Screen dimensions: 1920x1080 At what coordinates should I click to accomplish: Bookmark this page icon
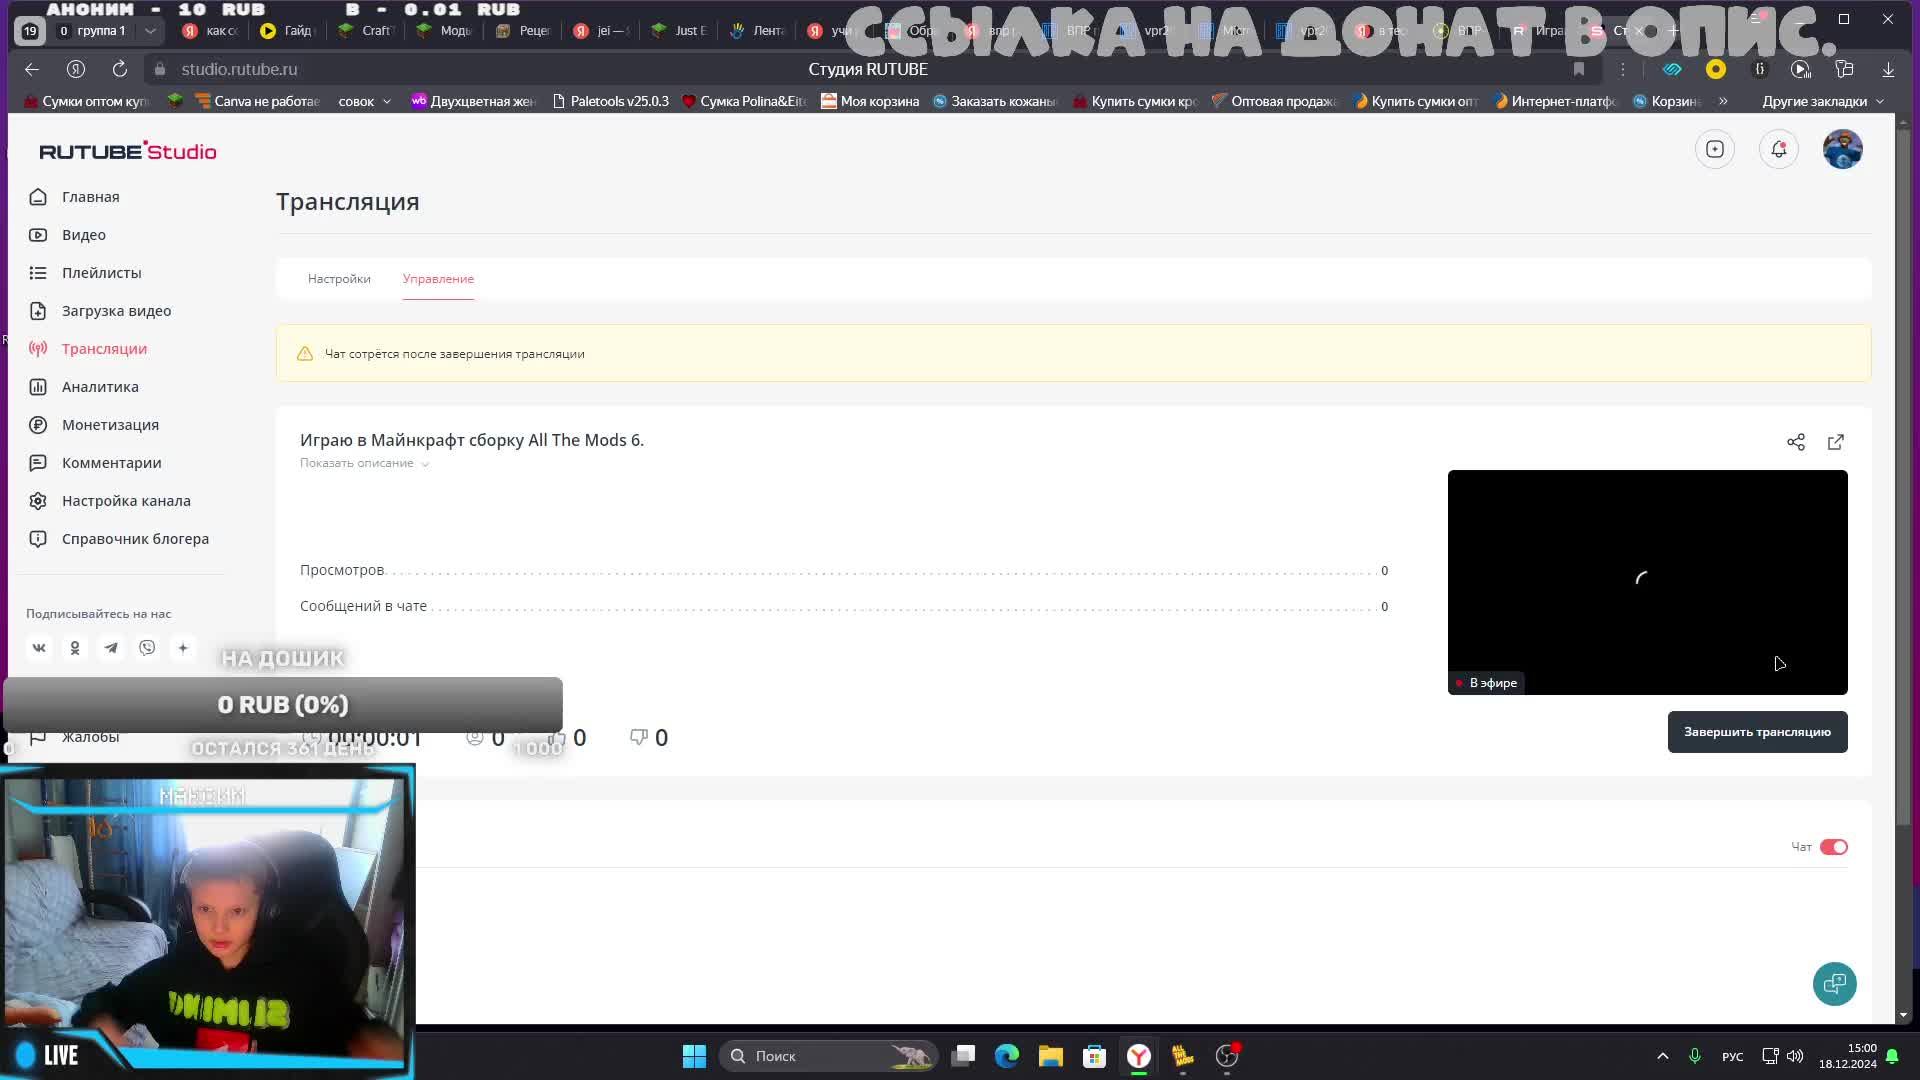point(1579,69)
